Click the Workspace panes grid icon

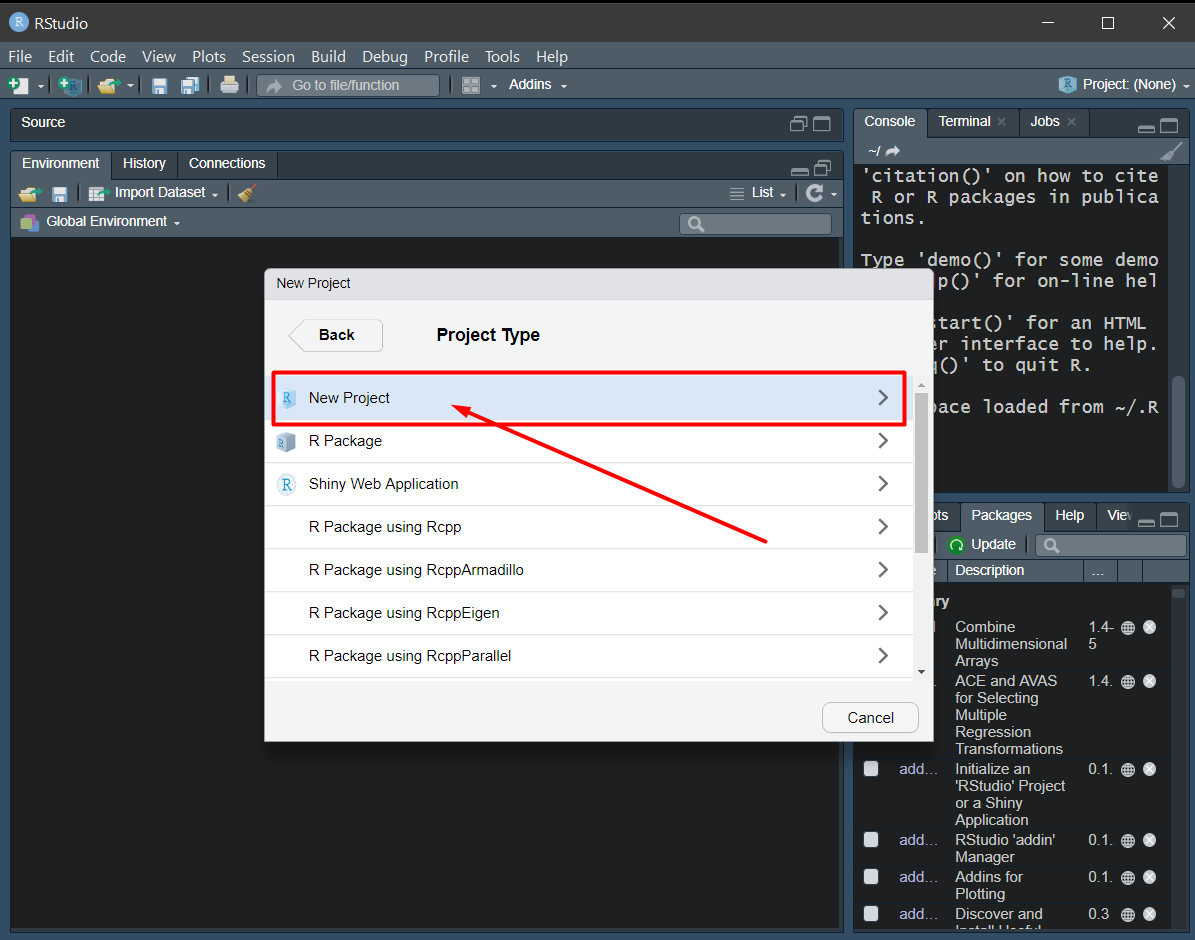coord(471,85)
